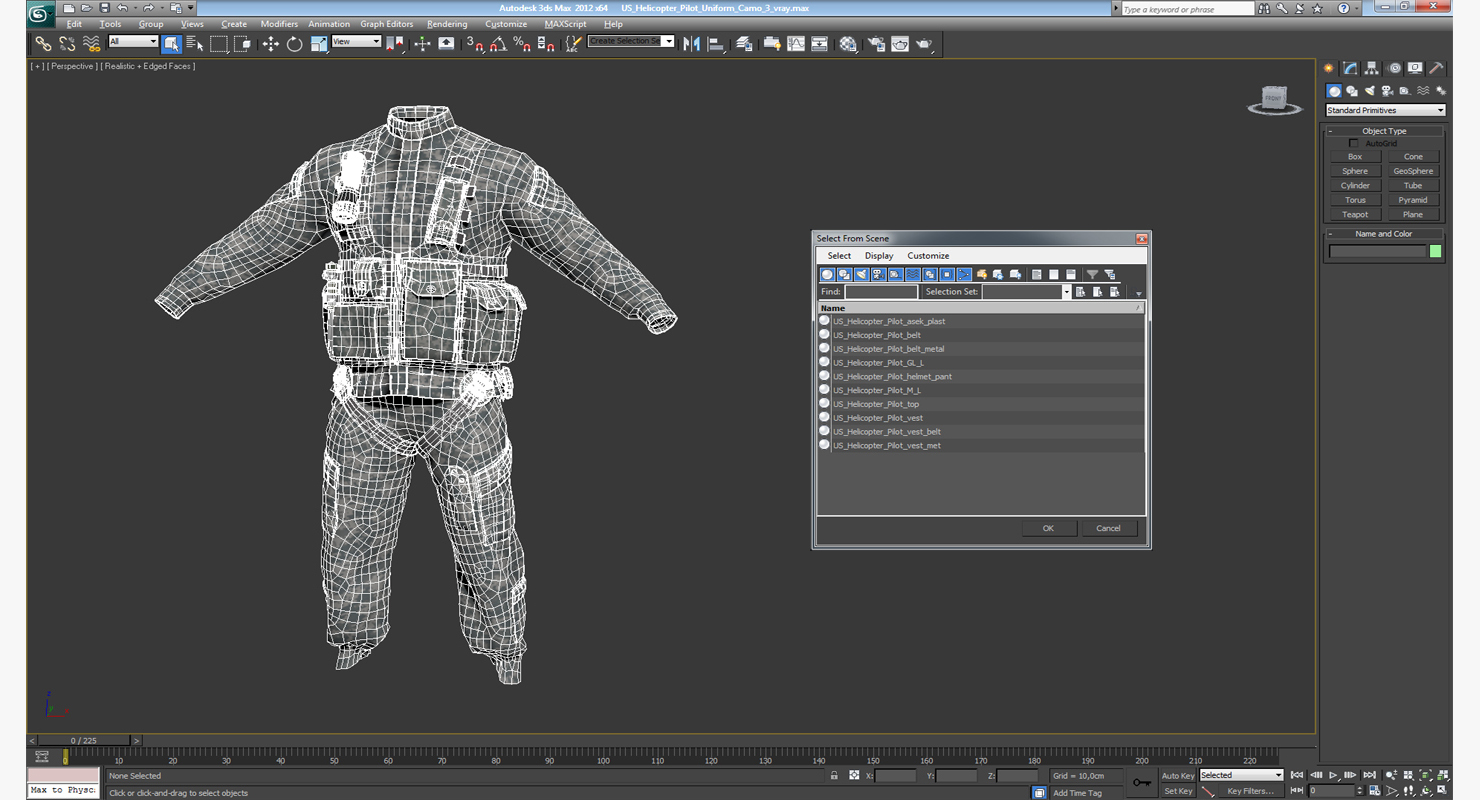Image resolution: width=1480 pixels, height=800 pixels.
Task: Open the Display menu in Select From Scene
Action: tap(878, 256)
